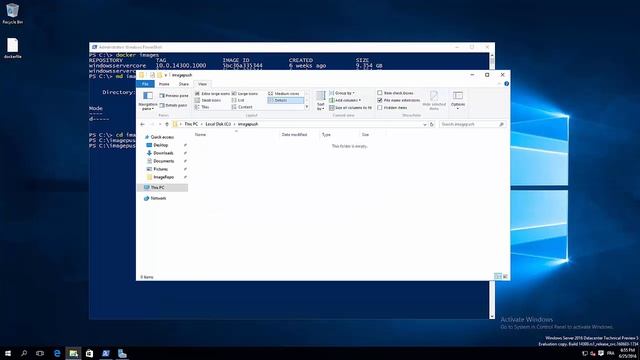
Task: Open Quick Access Toolbar customize dropdown
Action: (166, 75)
